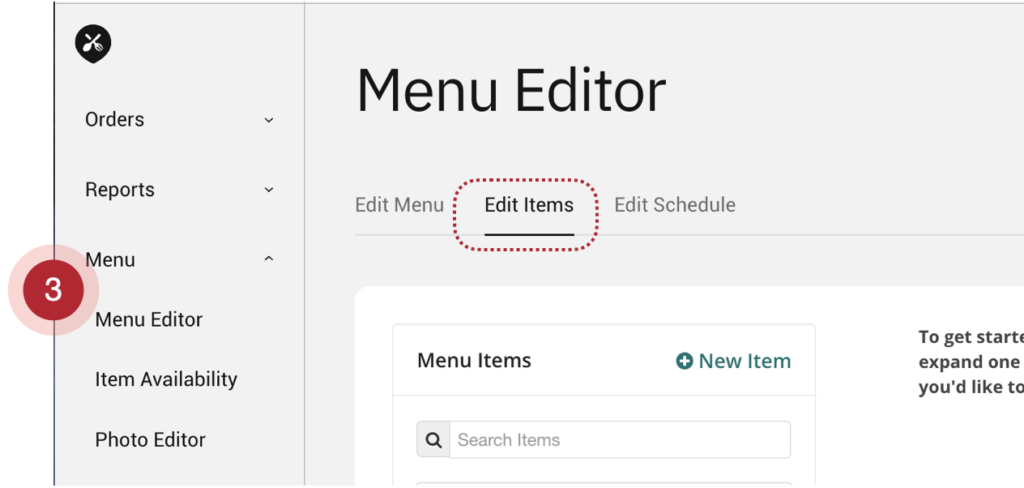Click the red step 3 badge
The height and width of the screenshot is (488, 1024).
53,290
